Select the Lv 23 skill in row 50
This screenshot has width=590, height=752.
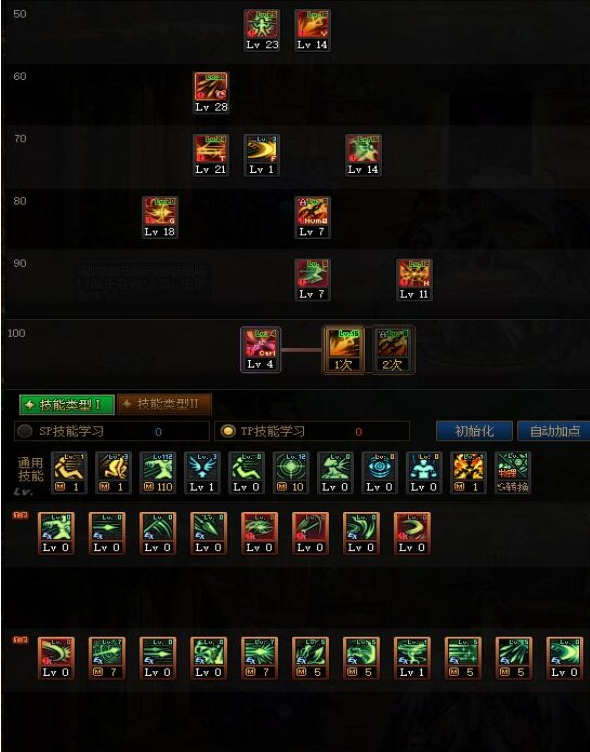tap(262, 31)
